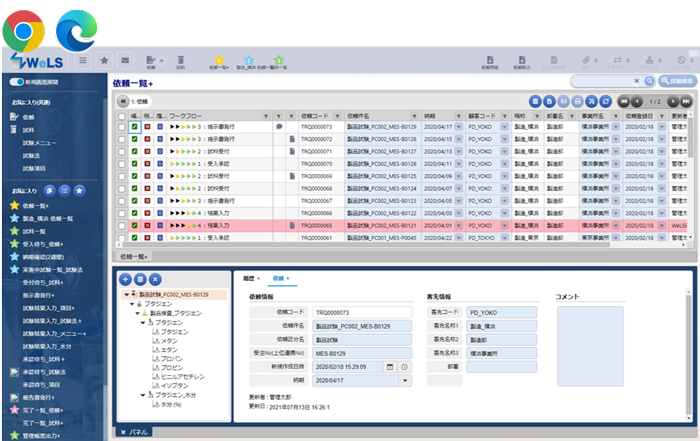Open the 依頼件名 column filter dropdown
The height and width of the screenshot is (441, 700).
pos(414,116)
